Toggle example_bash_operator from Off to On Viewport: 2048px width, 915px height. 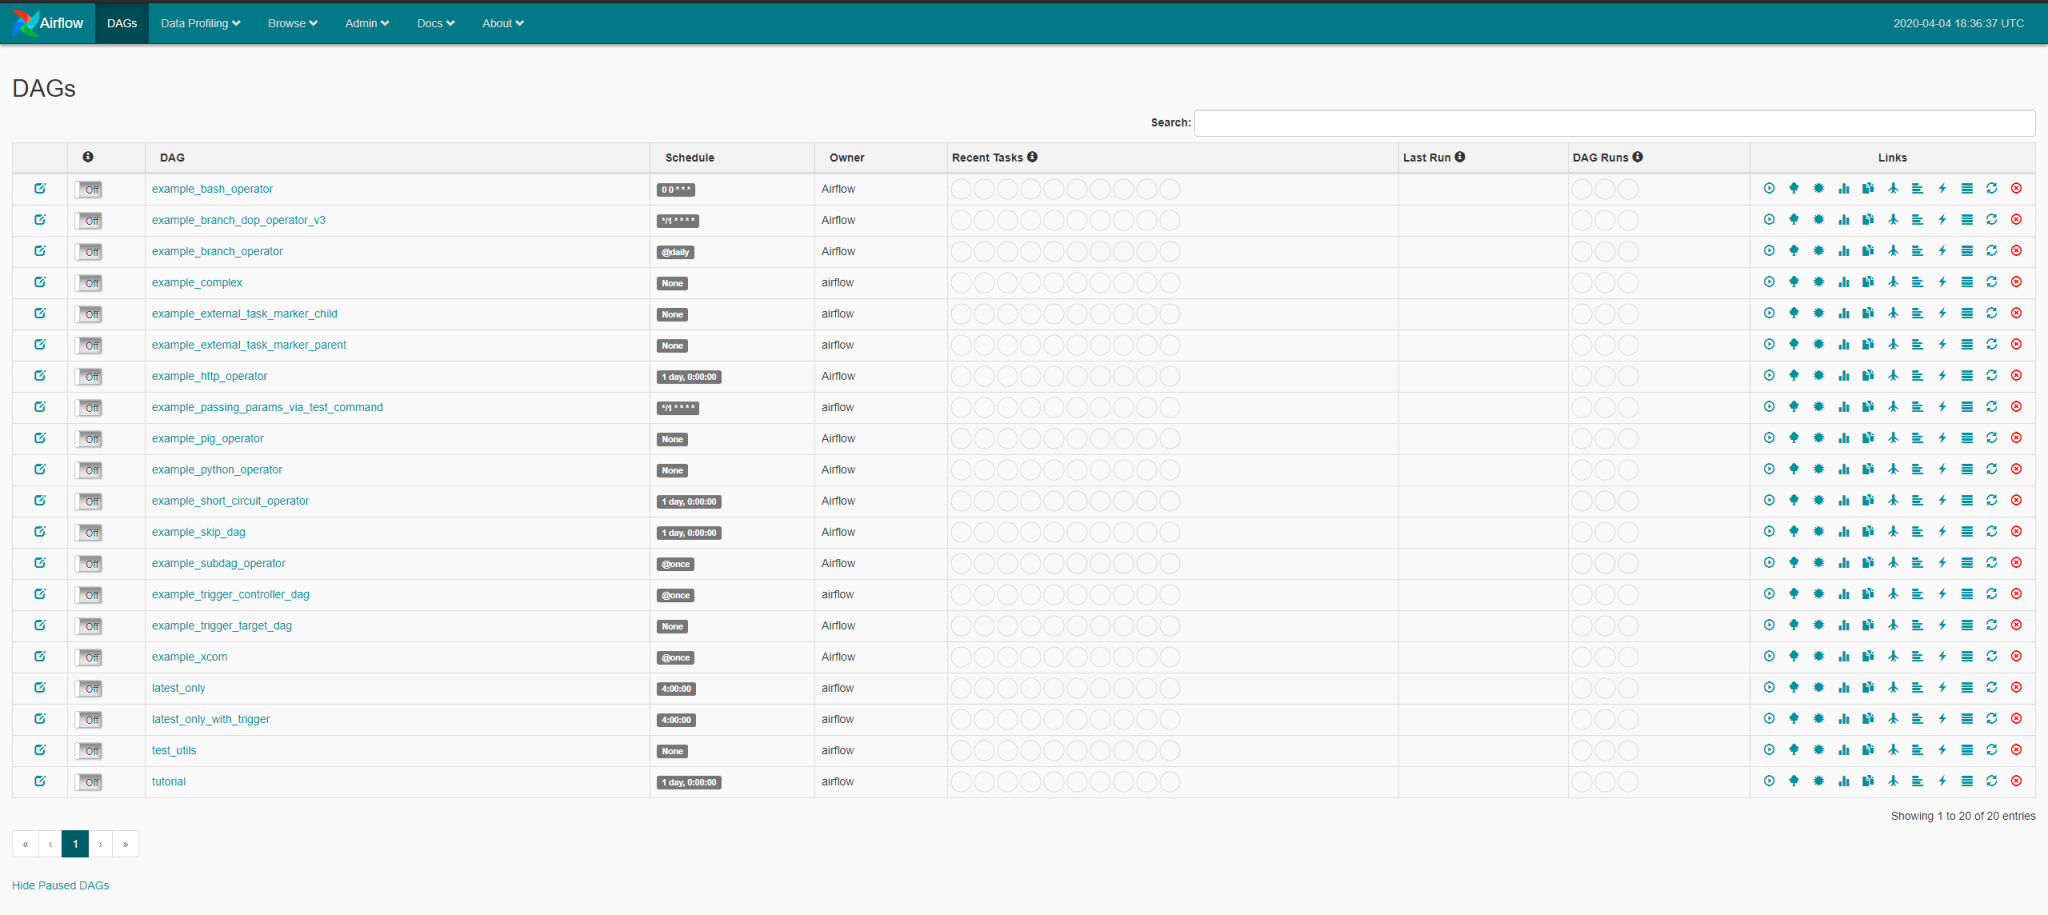pyautogui.click(x=89, y=189)
